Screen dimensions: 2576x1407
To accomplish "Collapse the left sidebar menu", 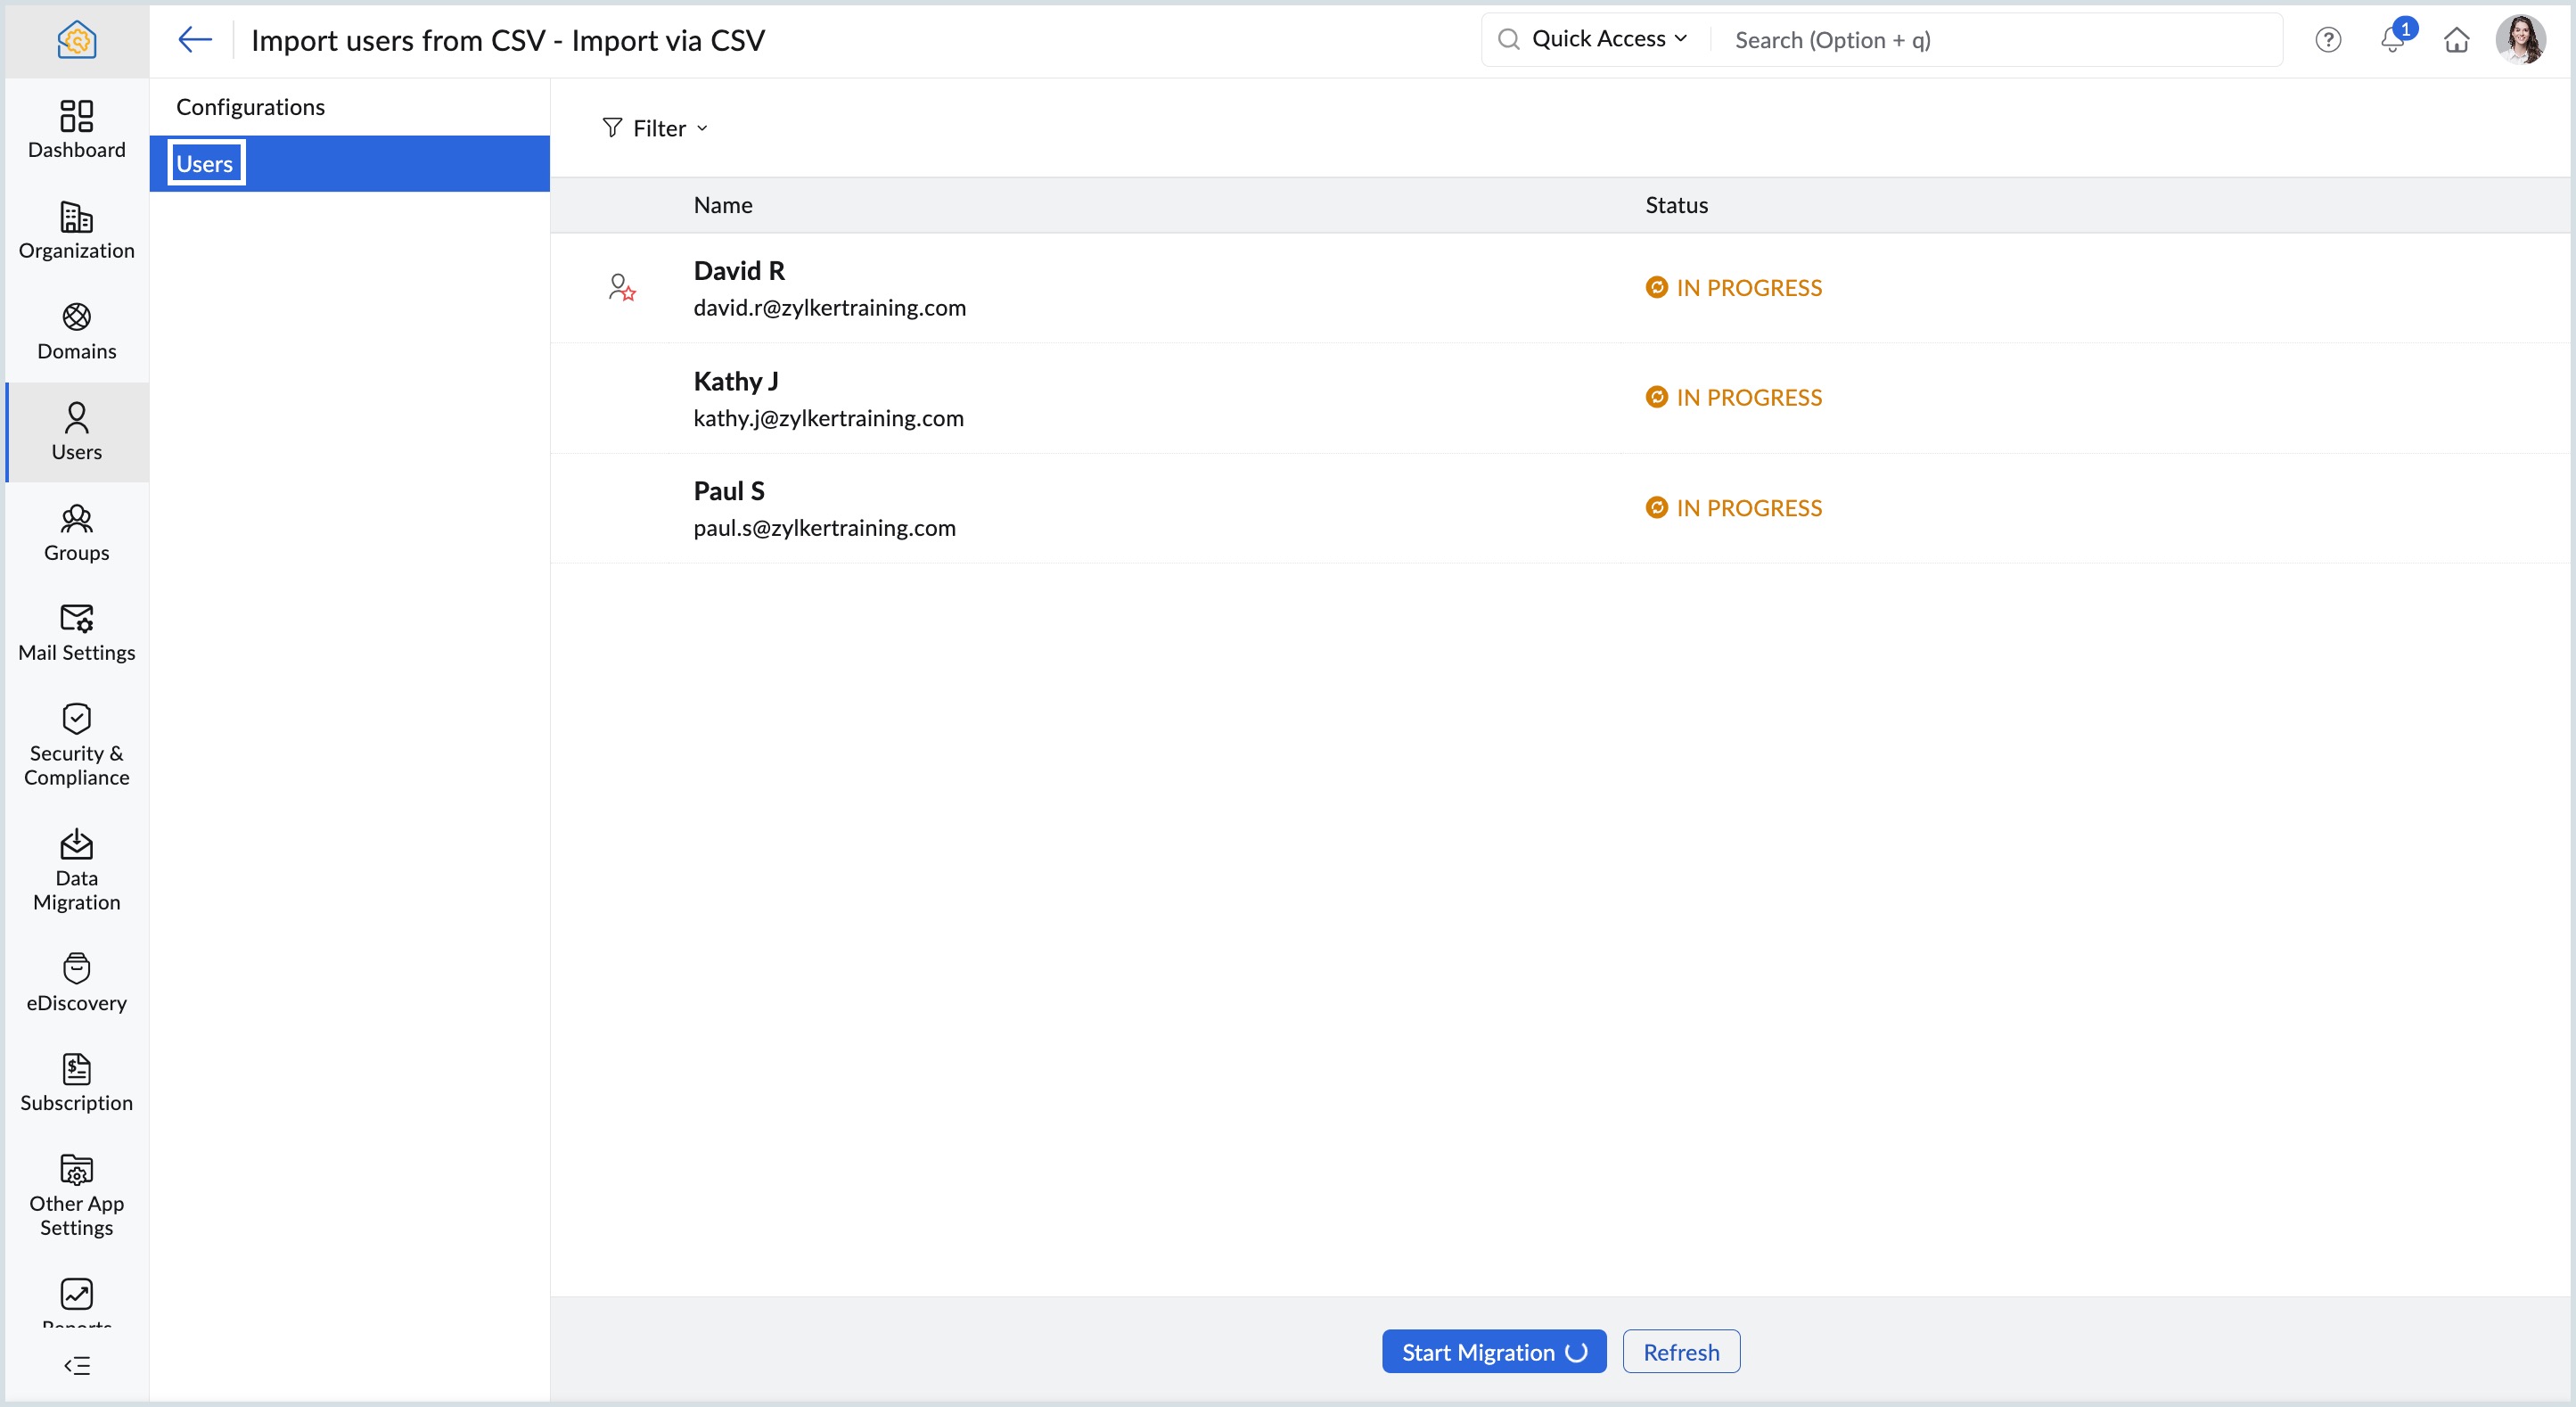I will [x=76, y=1365].
